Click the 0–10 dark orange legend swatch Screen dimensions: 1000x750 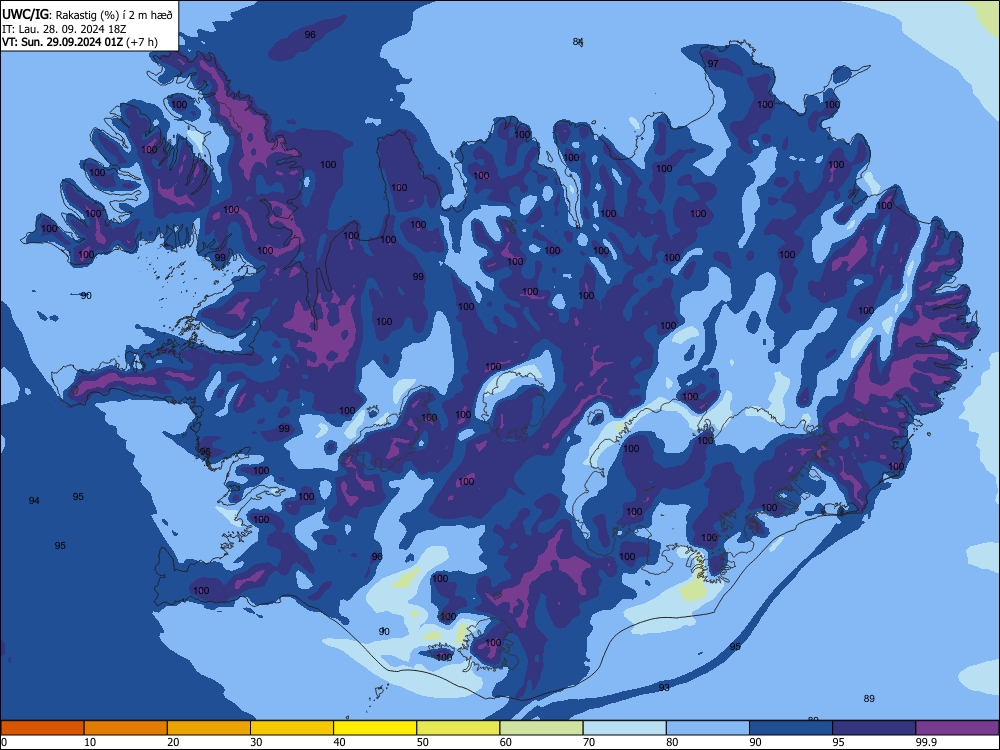42,728
